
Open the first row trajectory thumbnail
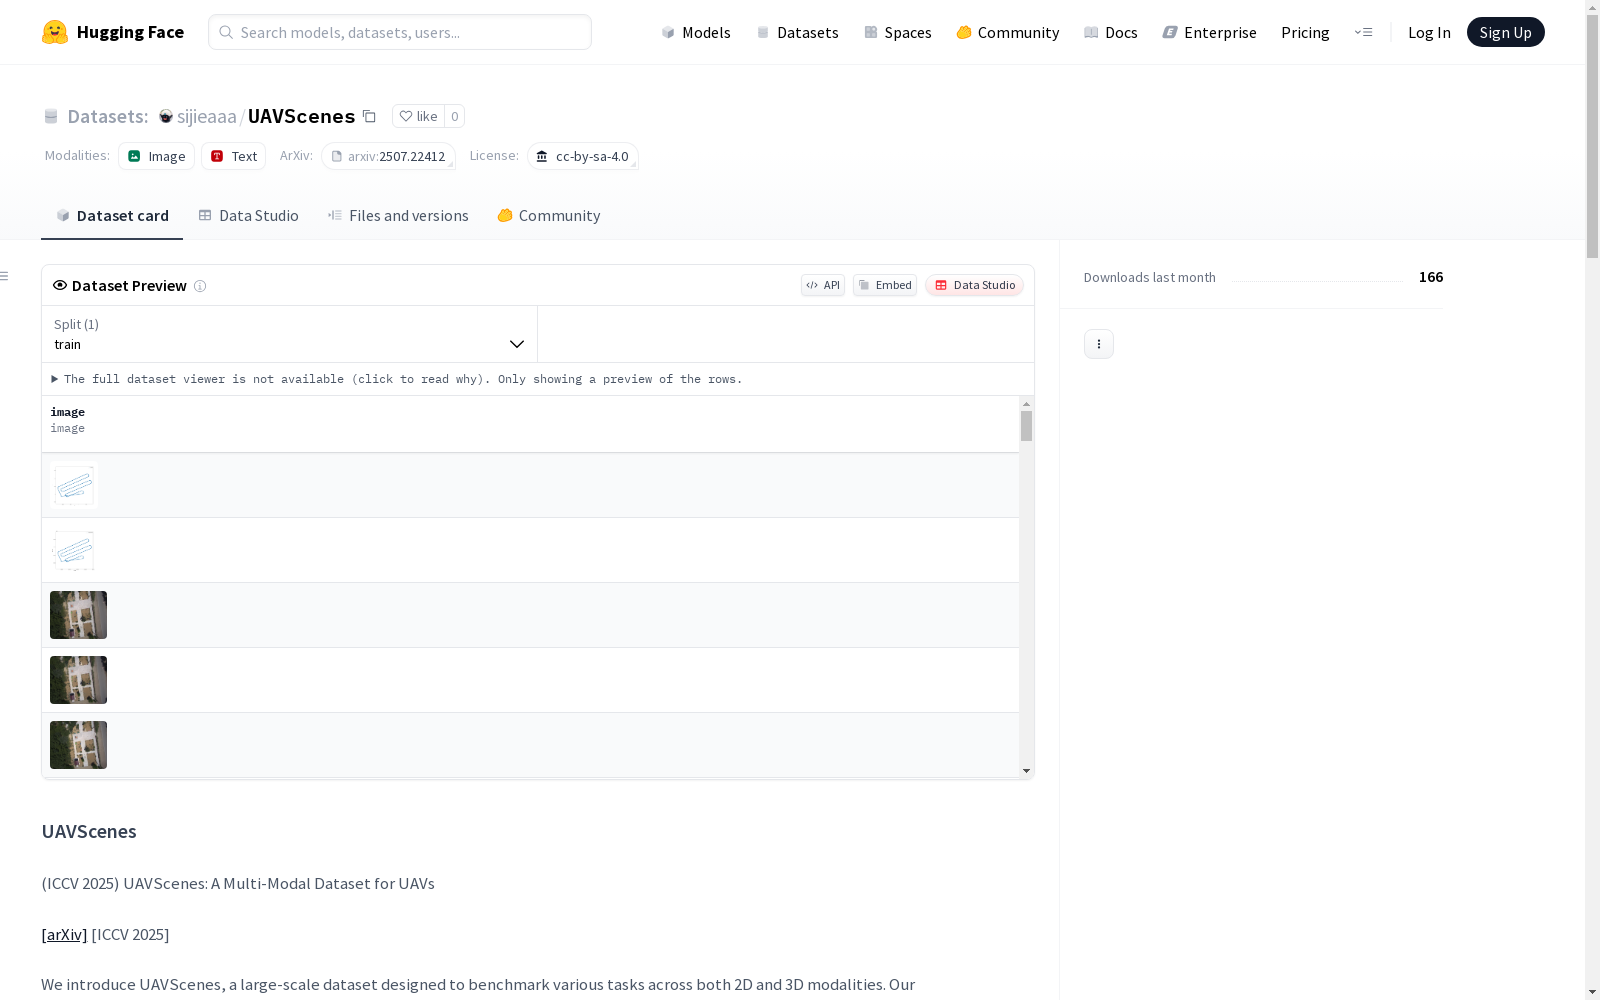click(74, 486)
